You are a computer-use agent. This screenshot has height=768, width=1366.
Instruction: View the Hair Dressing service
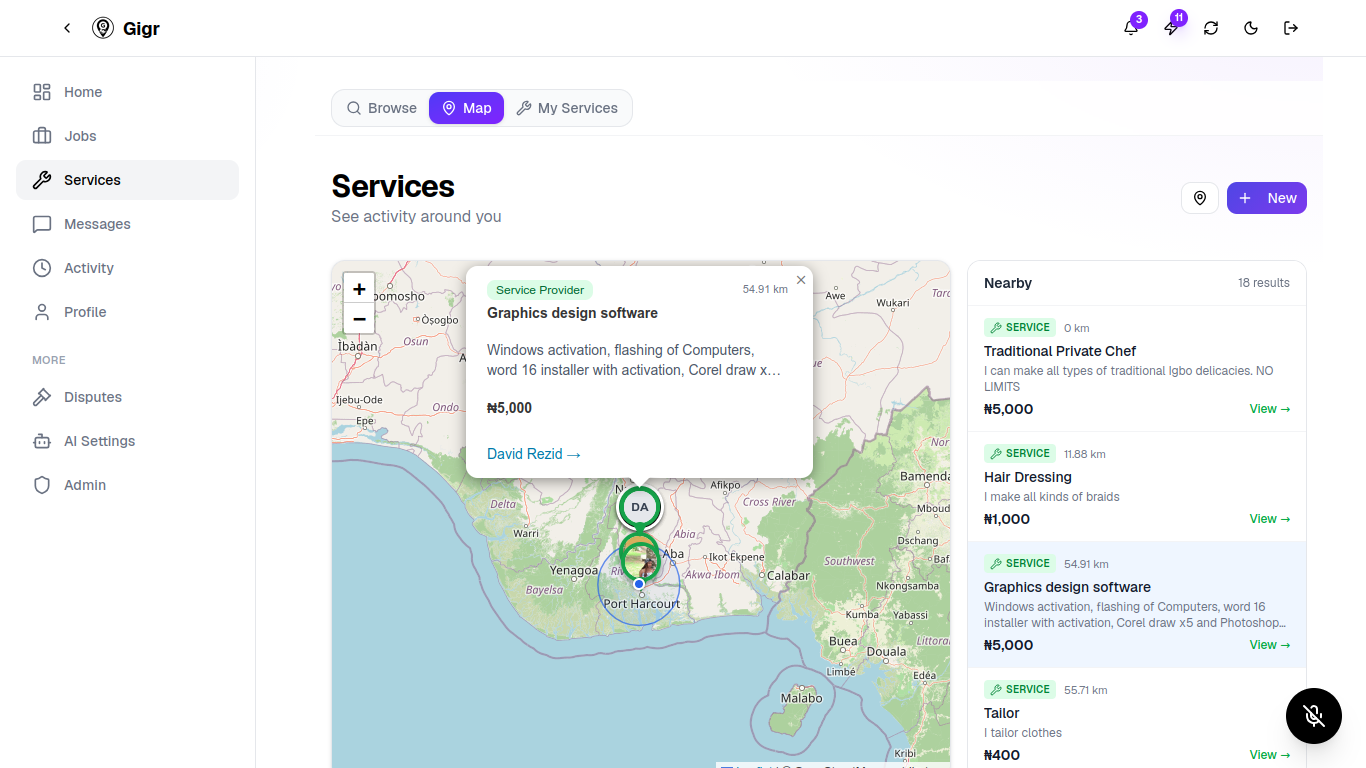pyautogui.click(x=1270, y=519)
